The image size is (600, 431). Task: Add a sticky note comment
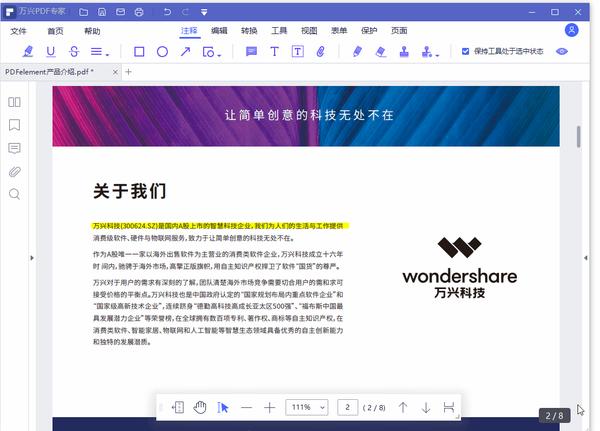tap(251, 51)
